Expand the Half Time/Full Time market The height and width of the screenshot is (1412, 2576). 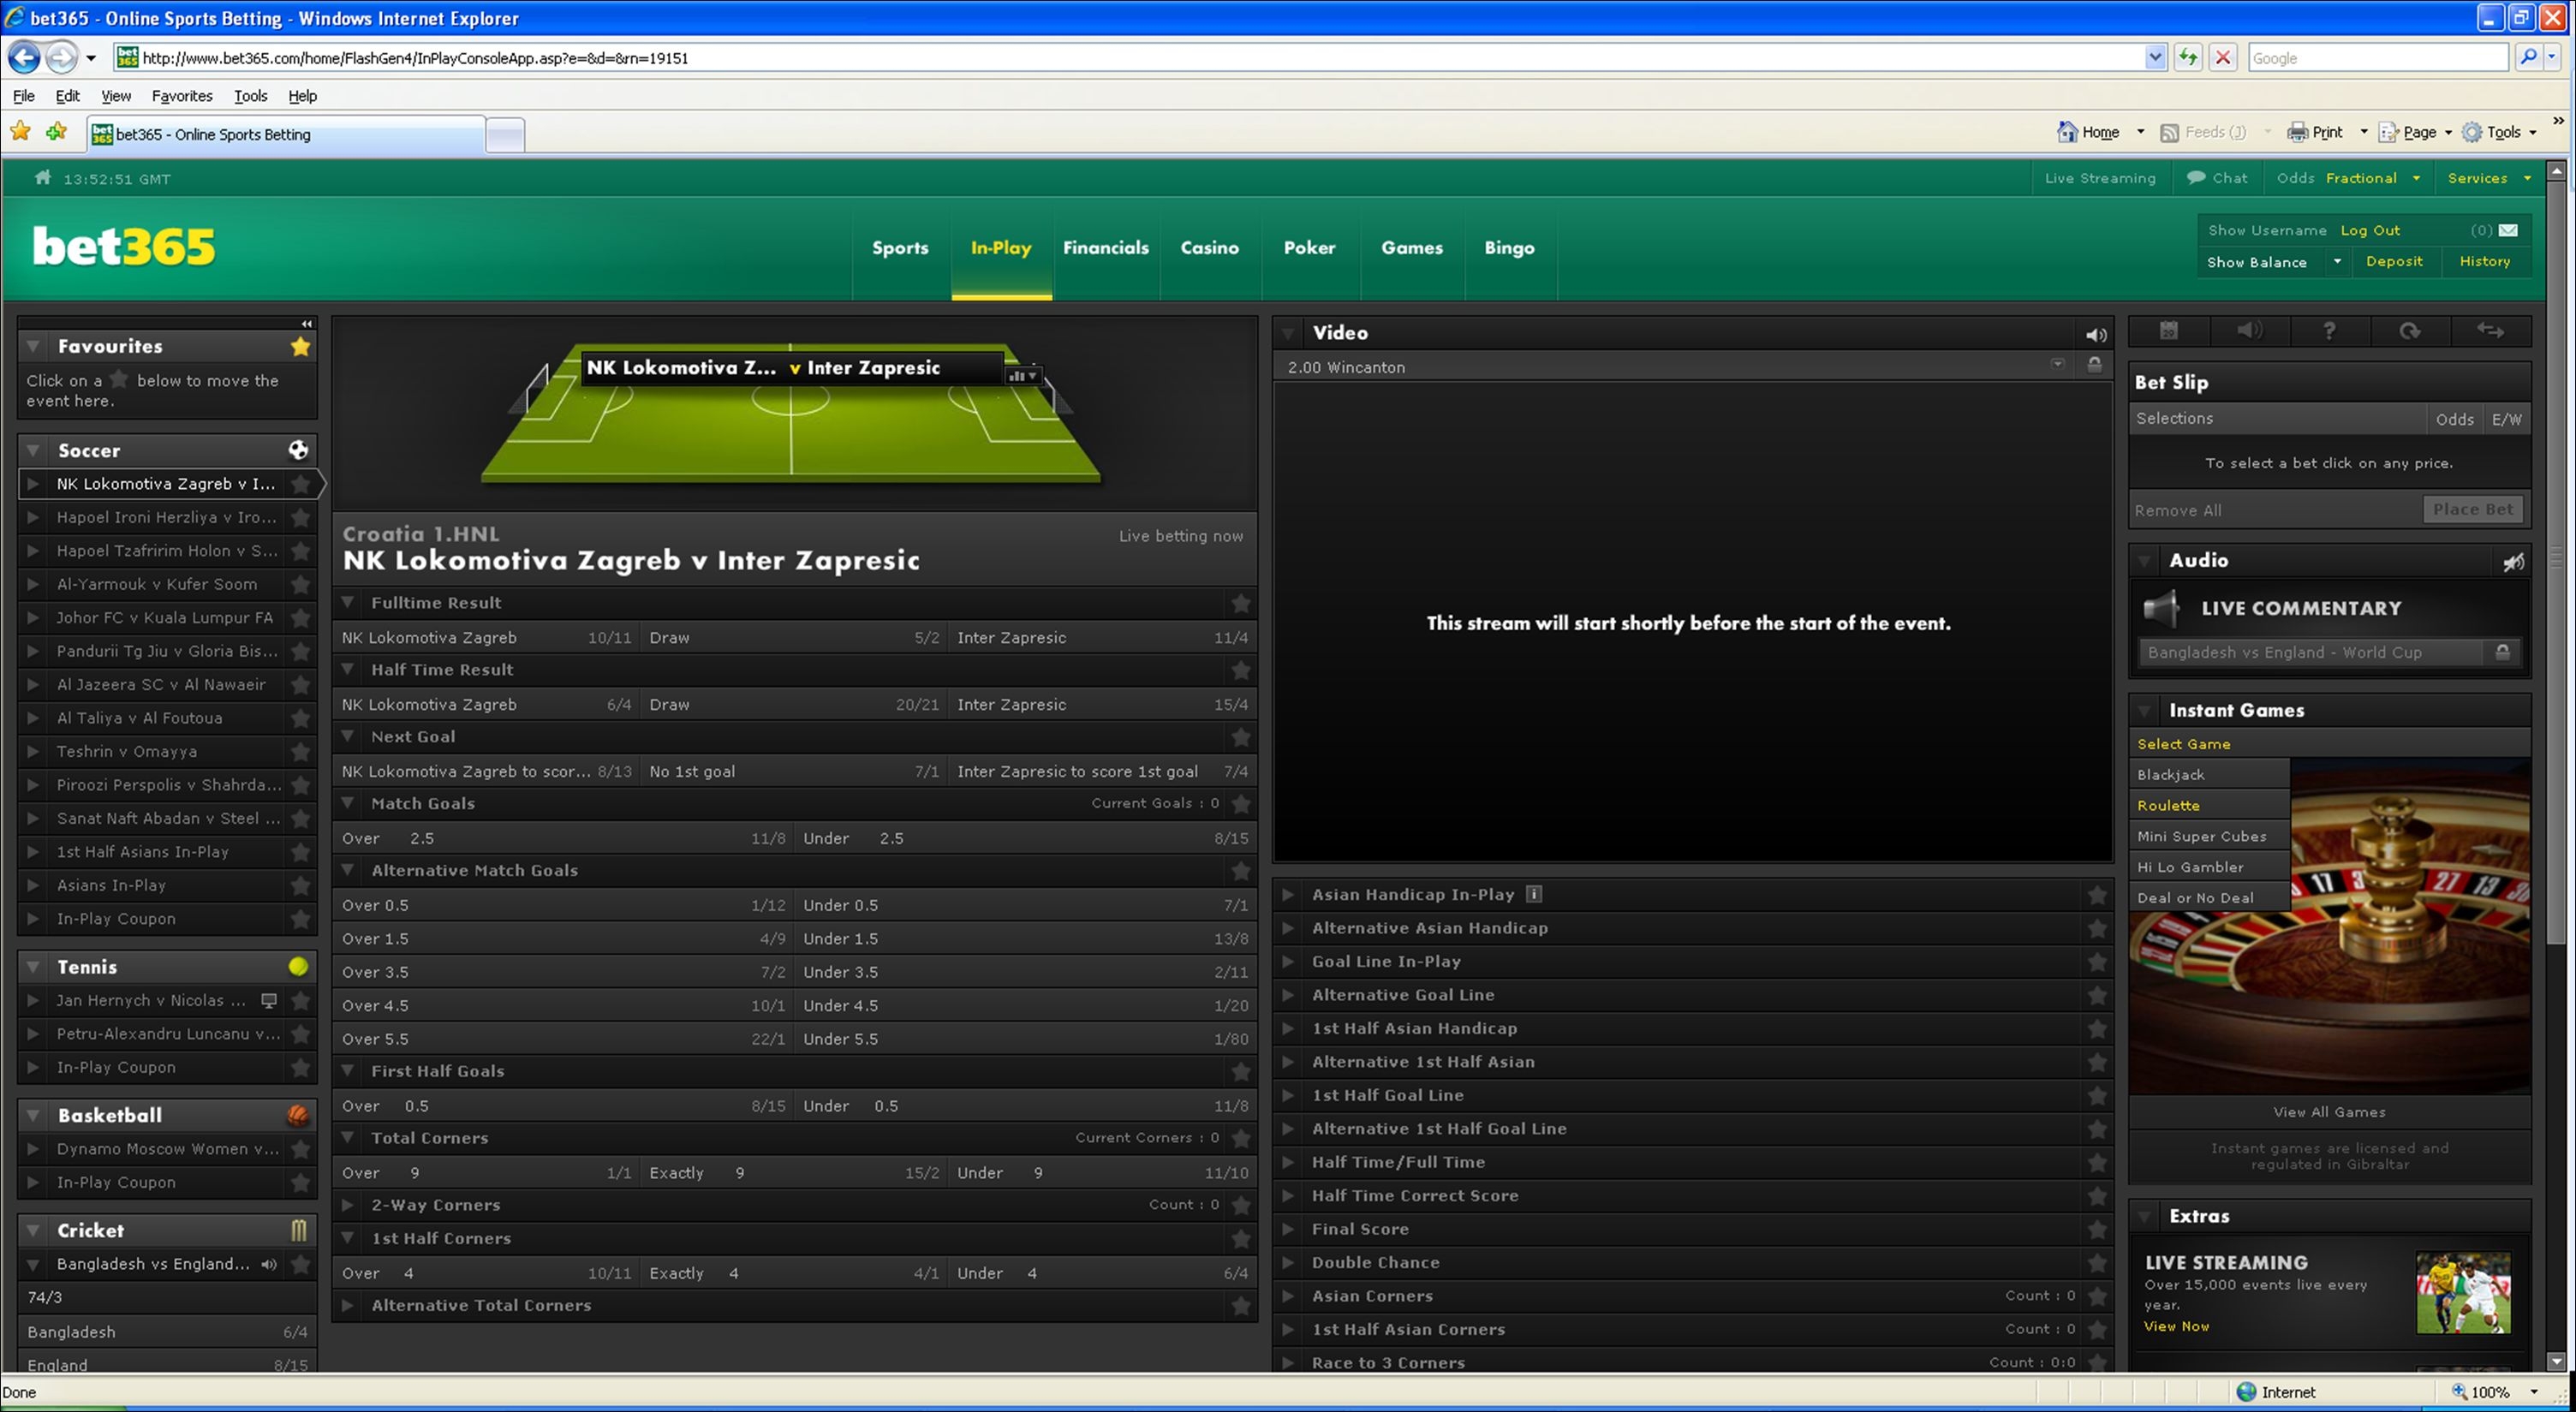1288,1162
